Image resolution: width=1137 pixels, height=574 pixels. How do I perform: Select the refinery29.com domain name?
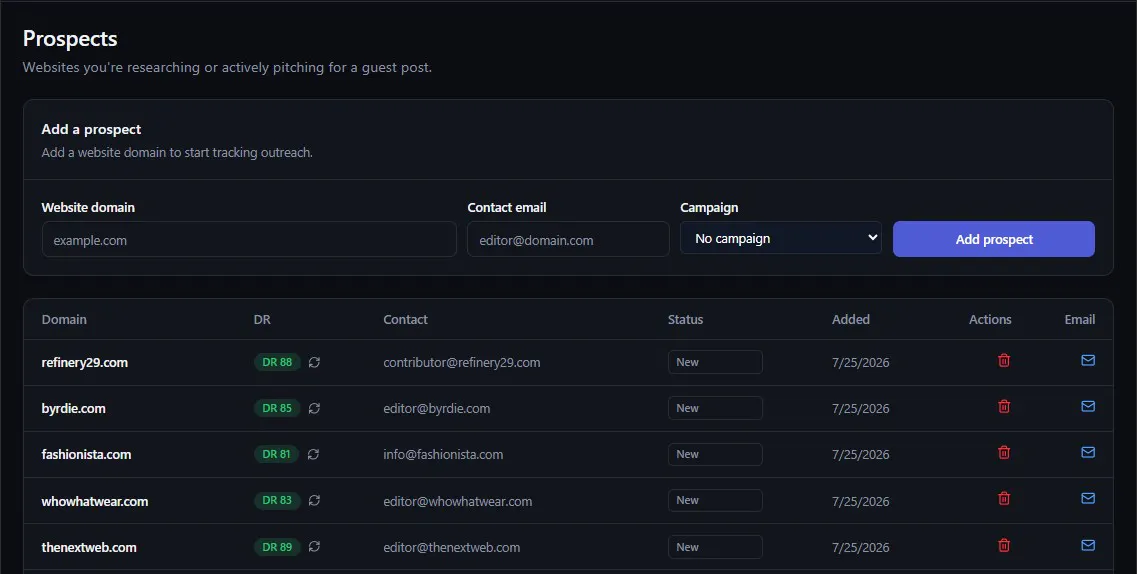pos(85,362)
